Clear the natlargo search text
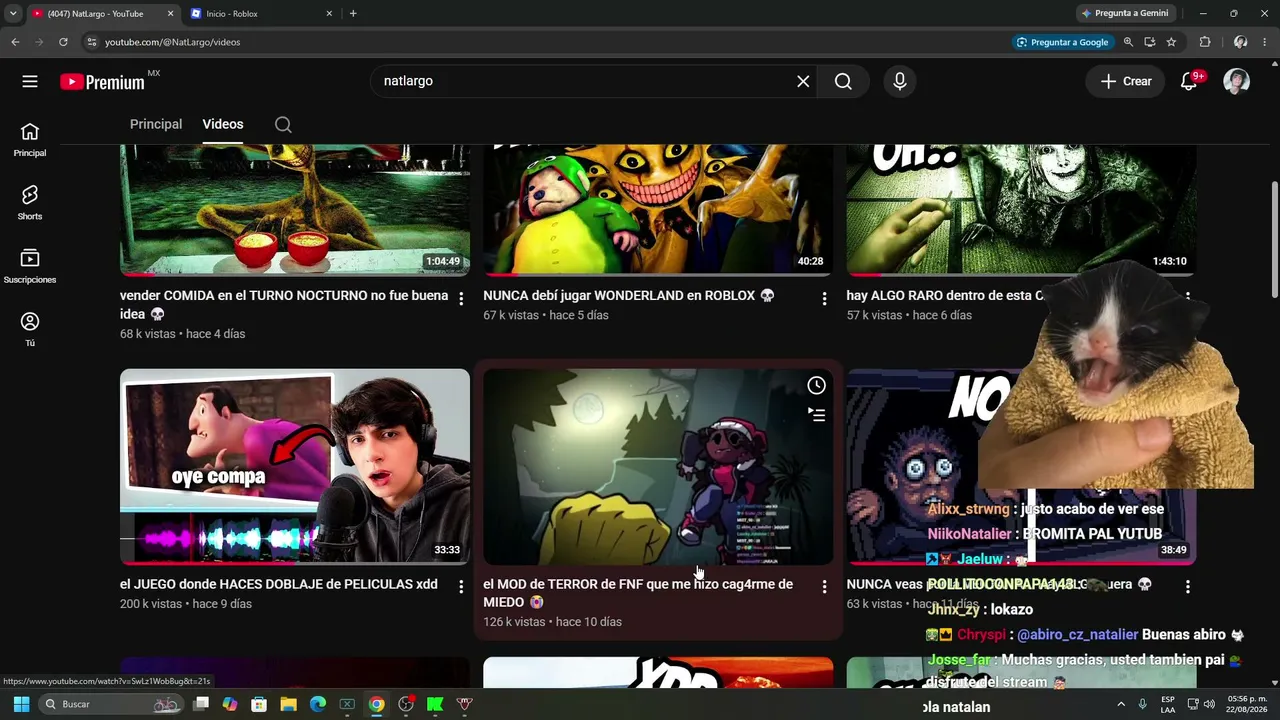This screenshot has width=1280, height=720. (x=803, y=81)
